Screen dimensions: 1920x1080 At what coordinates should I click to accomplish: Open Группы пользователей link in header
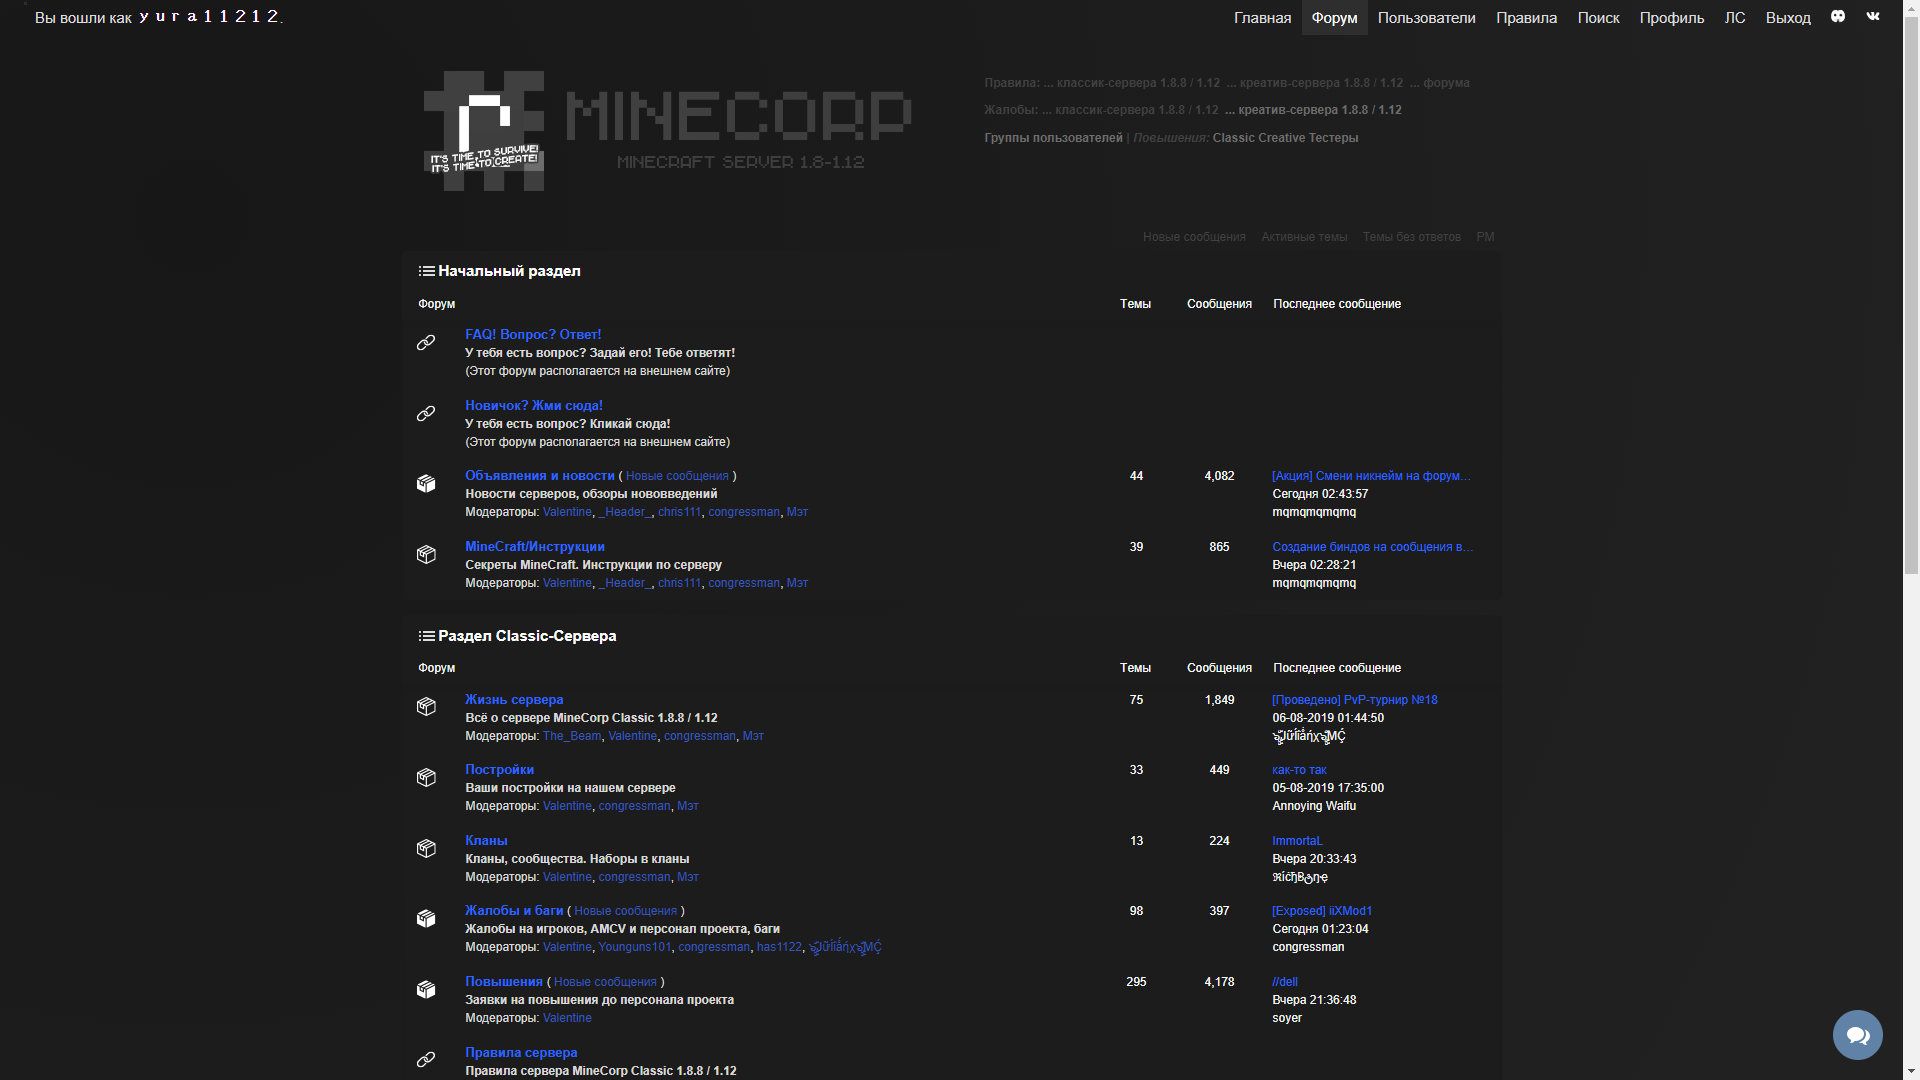point(1053,138)
